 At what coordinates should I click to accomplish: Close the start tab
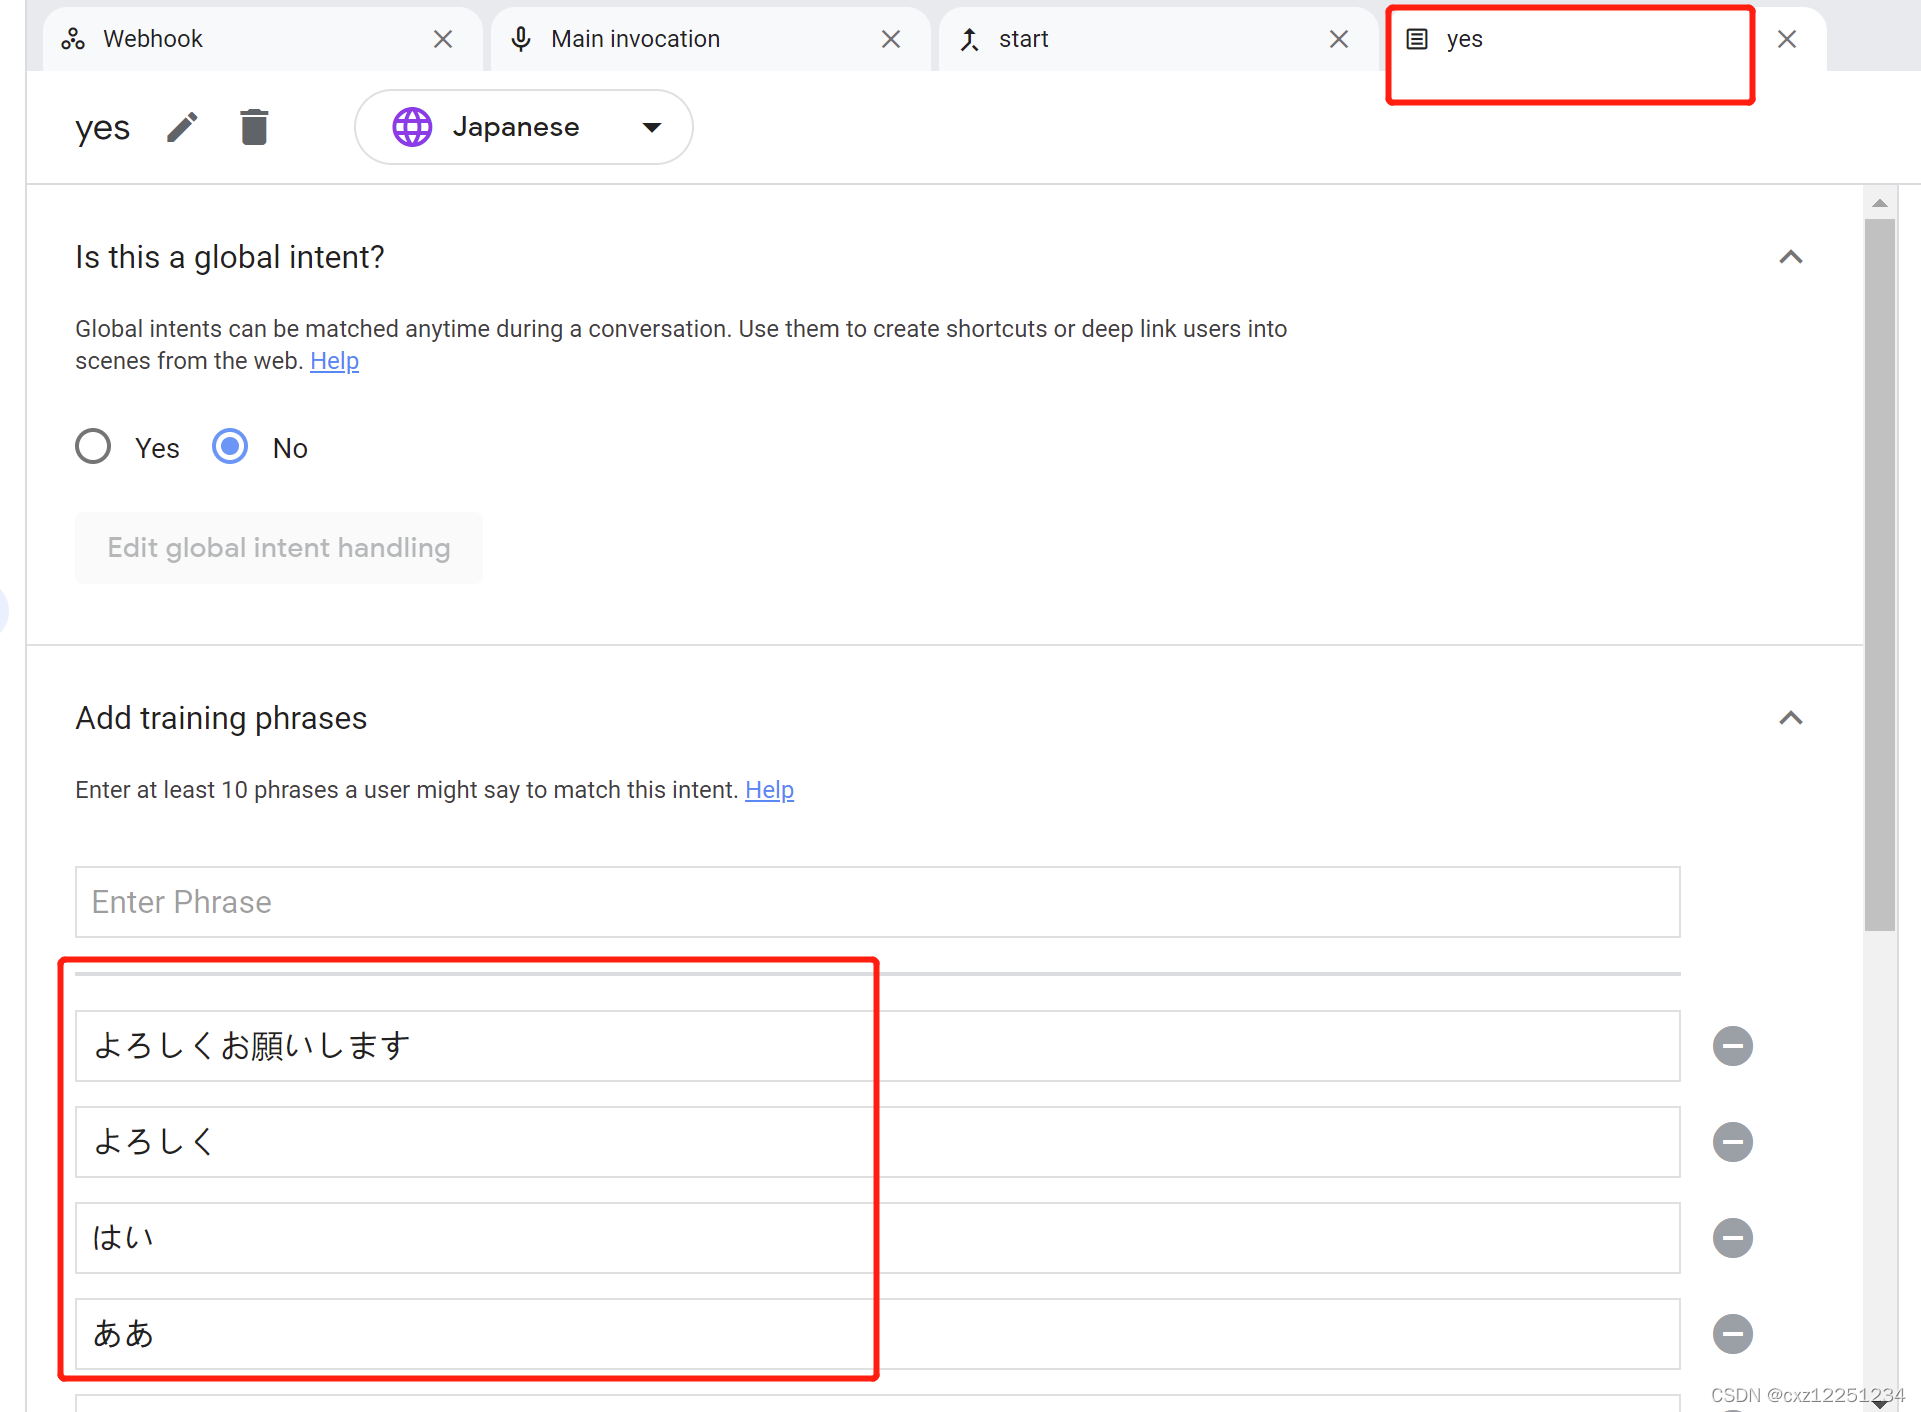pyautogui.click(x=1339, y=39)
